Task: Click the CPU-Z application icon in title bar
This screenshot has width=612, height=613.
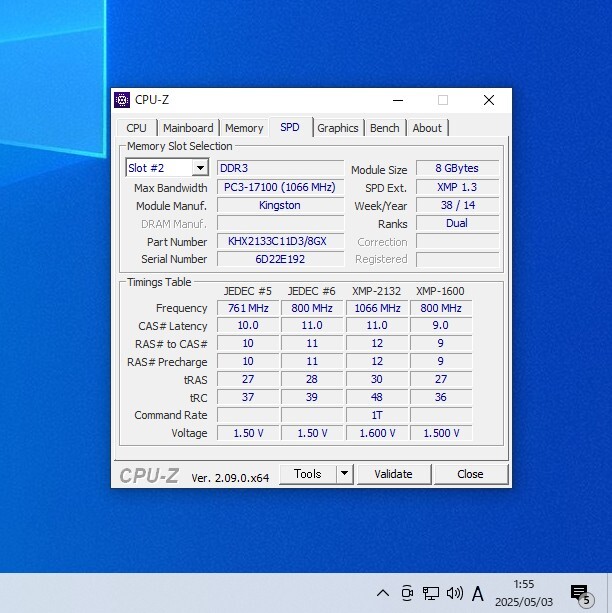Action: (122, 100)
